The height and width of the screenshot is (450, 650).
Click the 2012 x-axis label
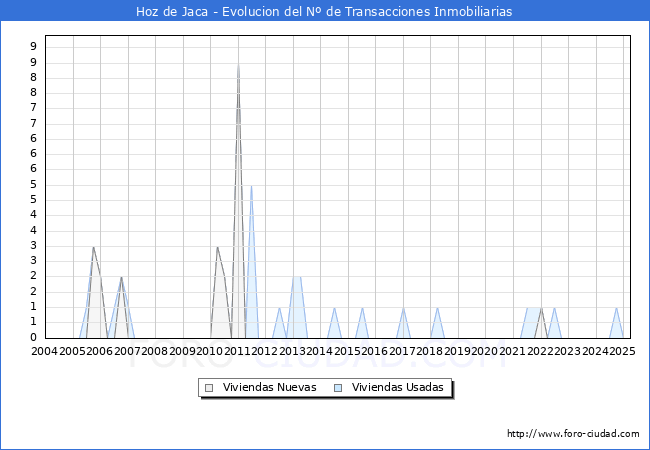pyautogui.click(x=264, y=351)
